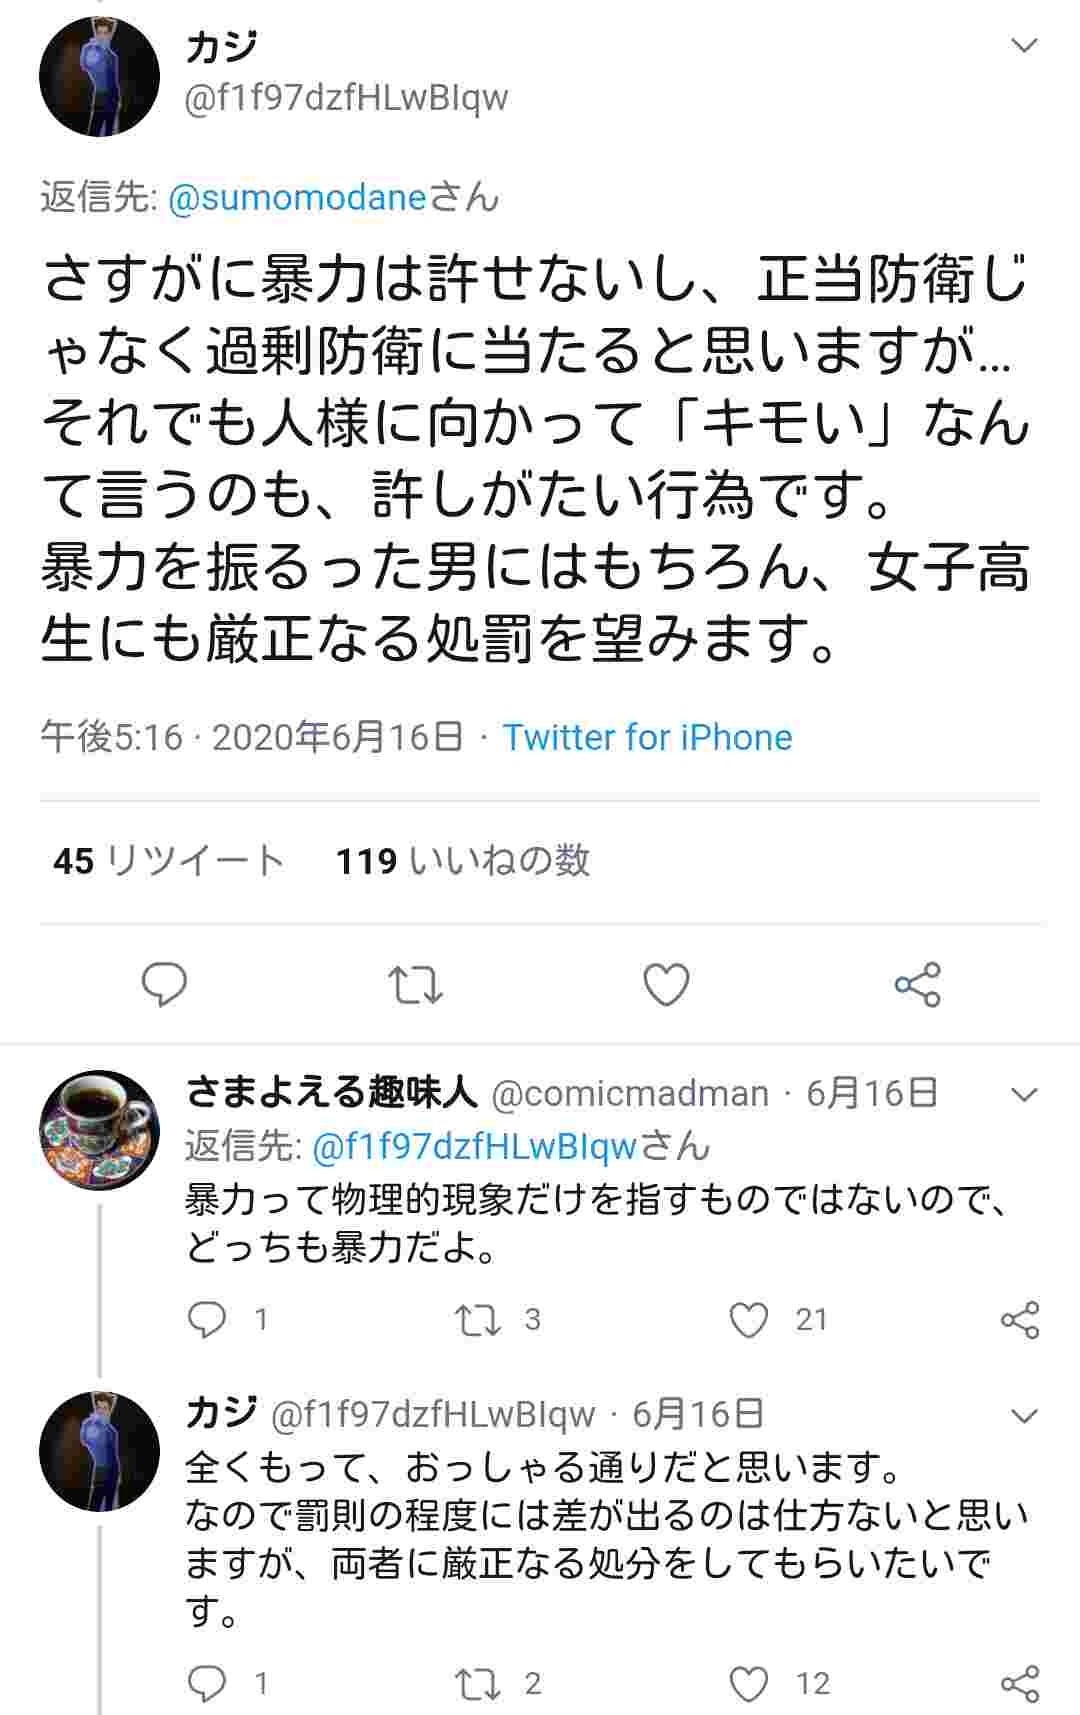This screenshot has height=1715, width=1080.
Task: Retweet さまよえる趣味人's reply
Action: [478, 1320]
